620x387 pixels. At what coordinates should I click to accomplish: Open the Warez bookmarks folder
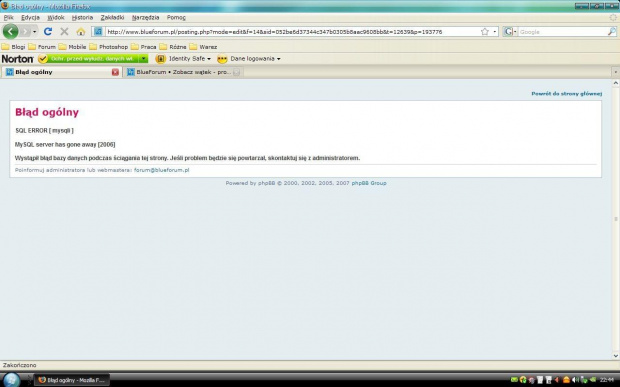tap(203, 47)
